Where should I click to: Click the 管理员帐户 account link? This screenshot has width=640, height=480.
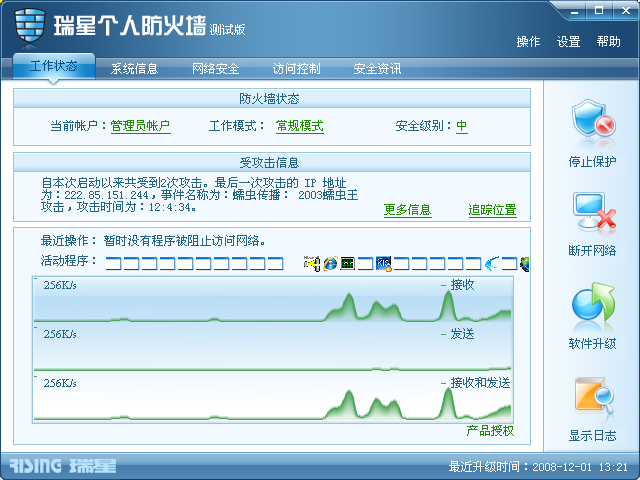pos(140,126)
